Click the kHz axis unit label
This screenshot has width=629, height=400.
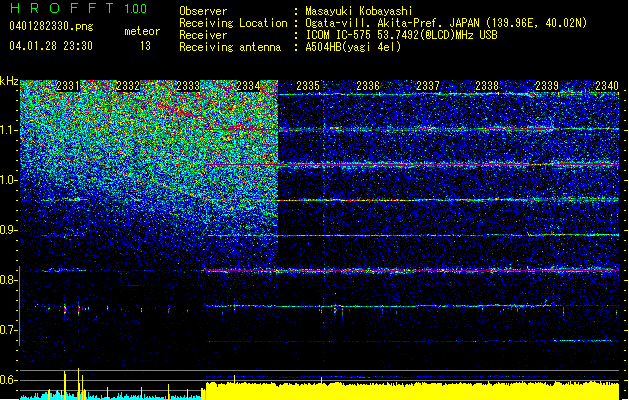pyautogui.click(x=9, y=81)
